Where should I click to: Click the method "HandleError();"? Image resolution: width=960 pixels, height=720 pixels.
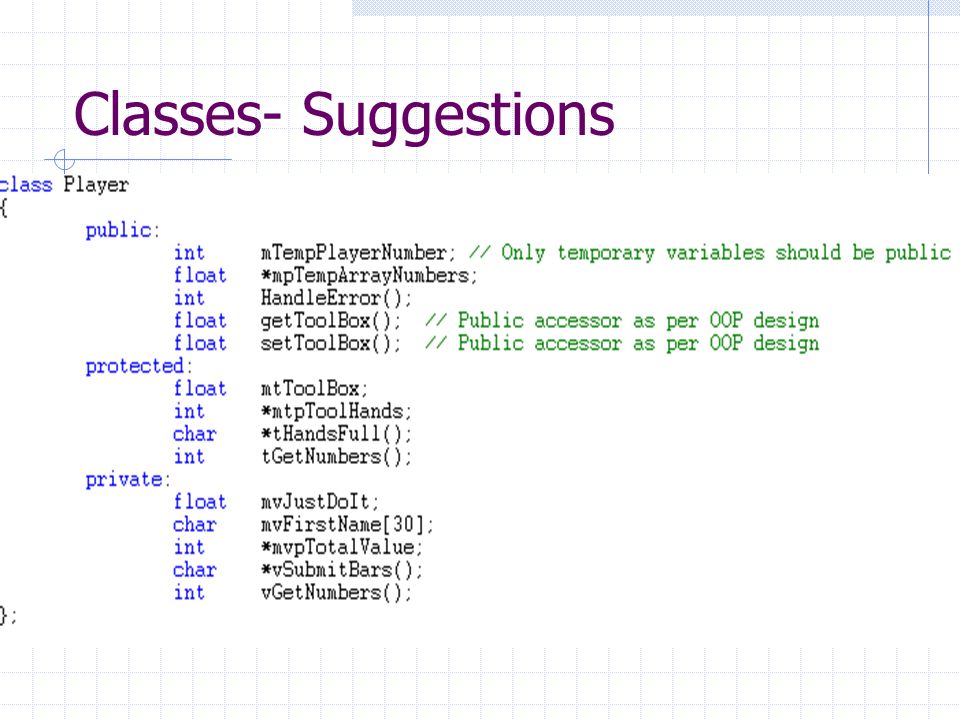click(x=336, y=298)
